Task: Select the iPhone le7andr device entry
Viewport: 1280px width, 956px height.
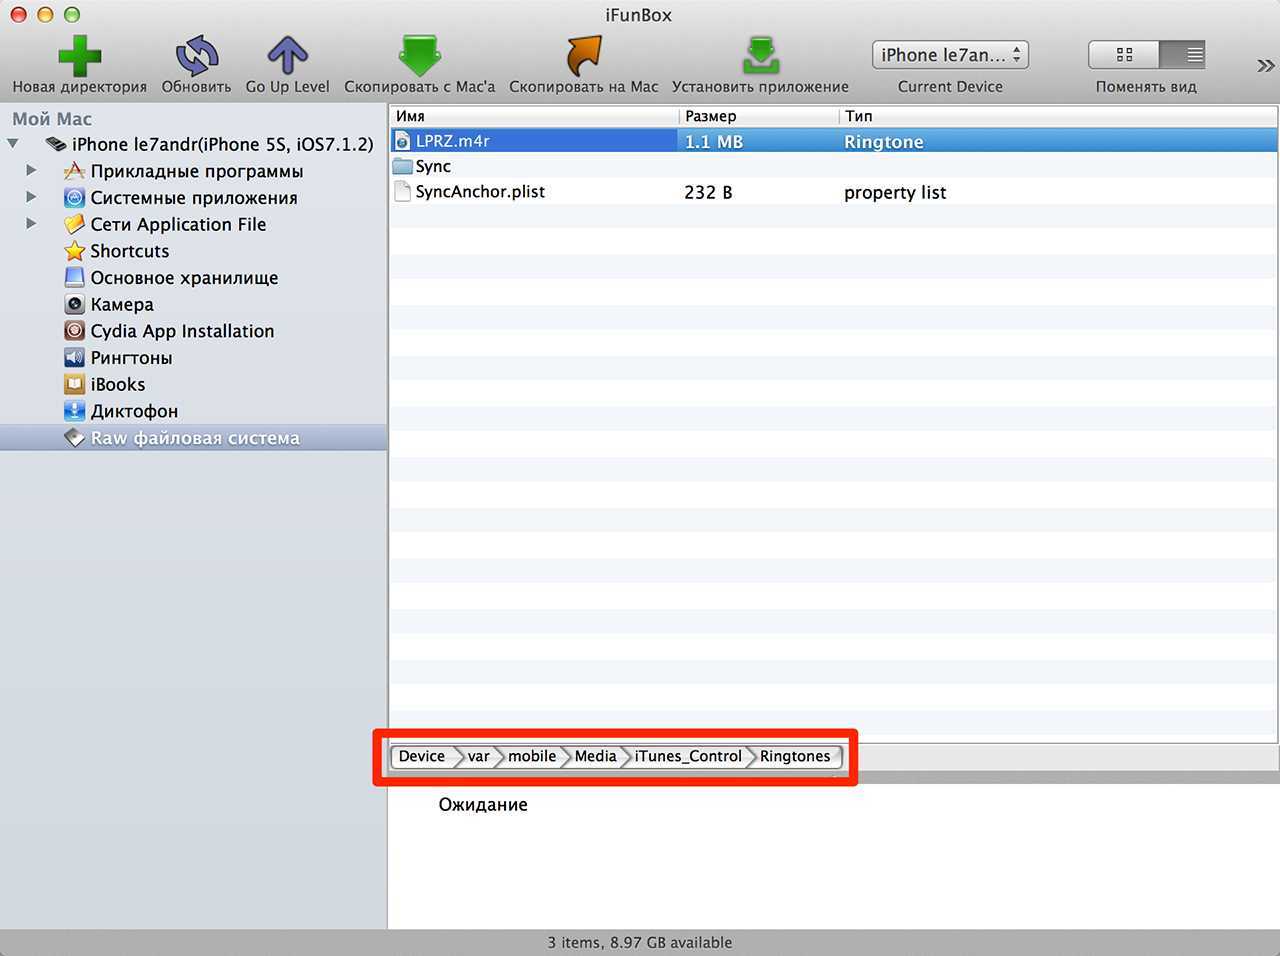Action: [x=222, y=144]
